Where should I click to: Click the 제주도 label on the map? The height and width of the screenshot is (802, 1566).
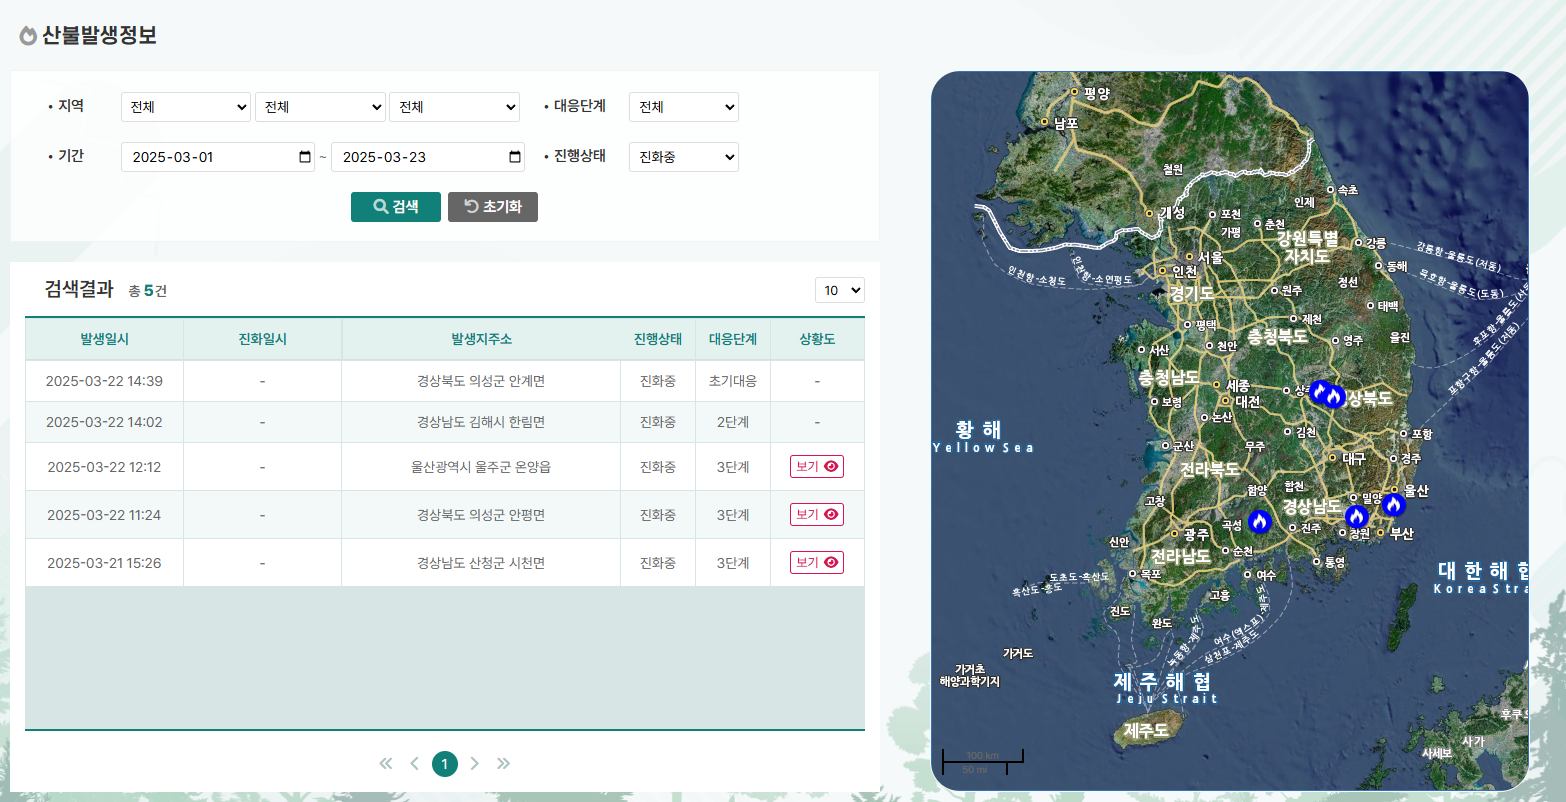[x=1146, y=731]
